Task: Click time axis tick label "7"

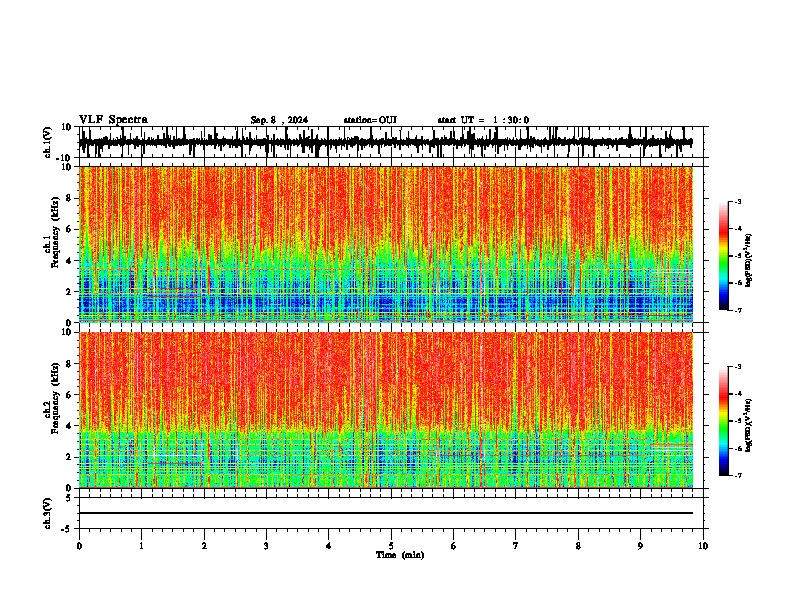Action: click(516, 546)
